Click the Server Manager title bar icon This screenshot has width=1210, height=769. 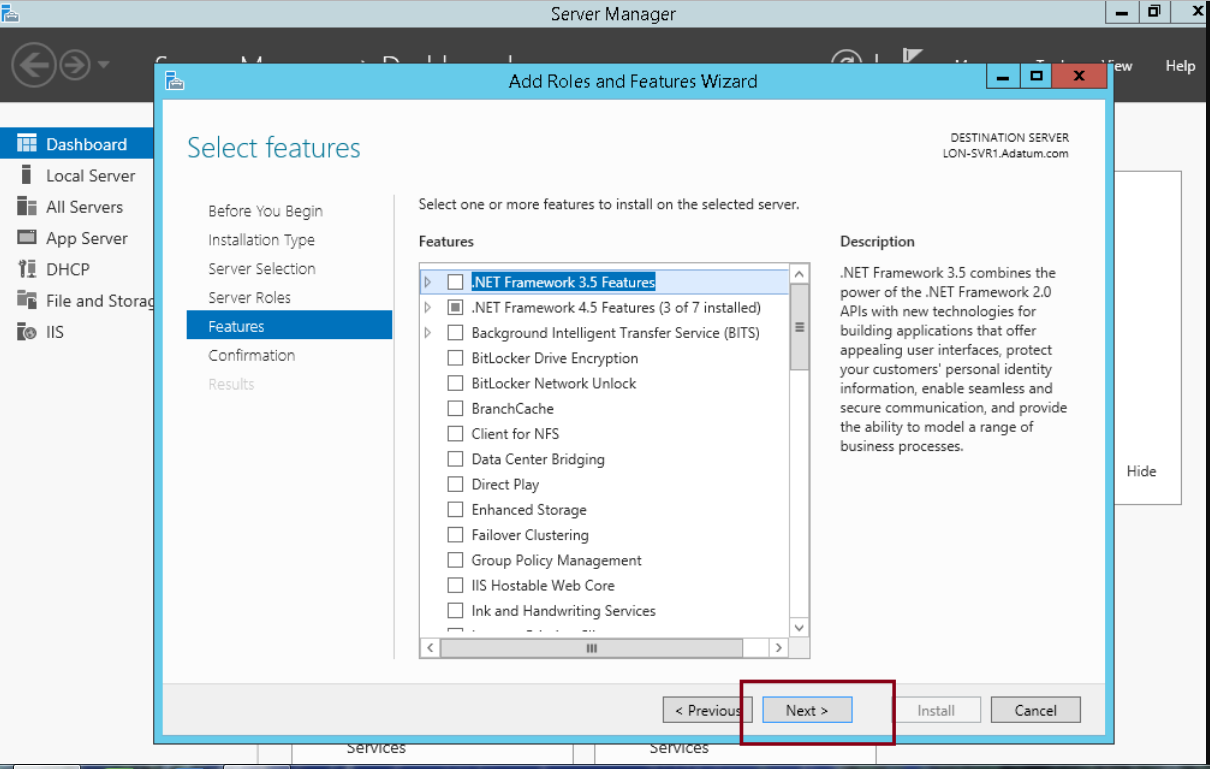[x=10, y=13]
